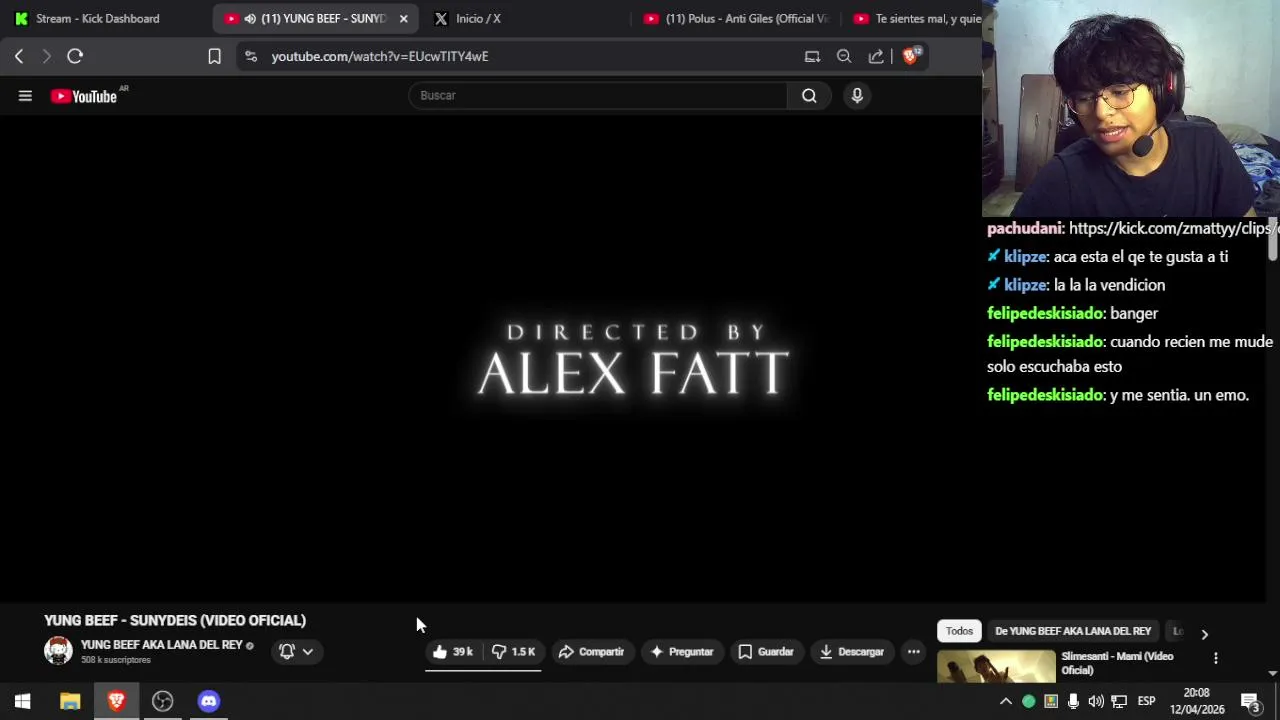Switch to the Inicio / X tab
Screen dimensions: 1280x720
pyautogui.click(x=478, y=19)
